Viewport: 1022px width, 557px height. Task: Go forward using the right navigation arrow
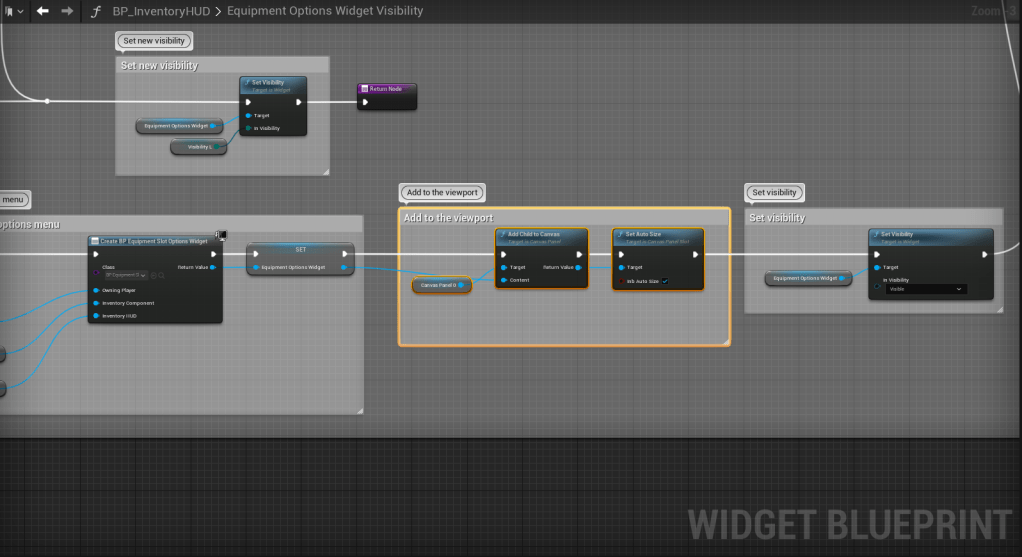[67, 10]
